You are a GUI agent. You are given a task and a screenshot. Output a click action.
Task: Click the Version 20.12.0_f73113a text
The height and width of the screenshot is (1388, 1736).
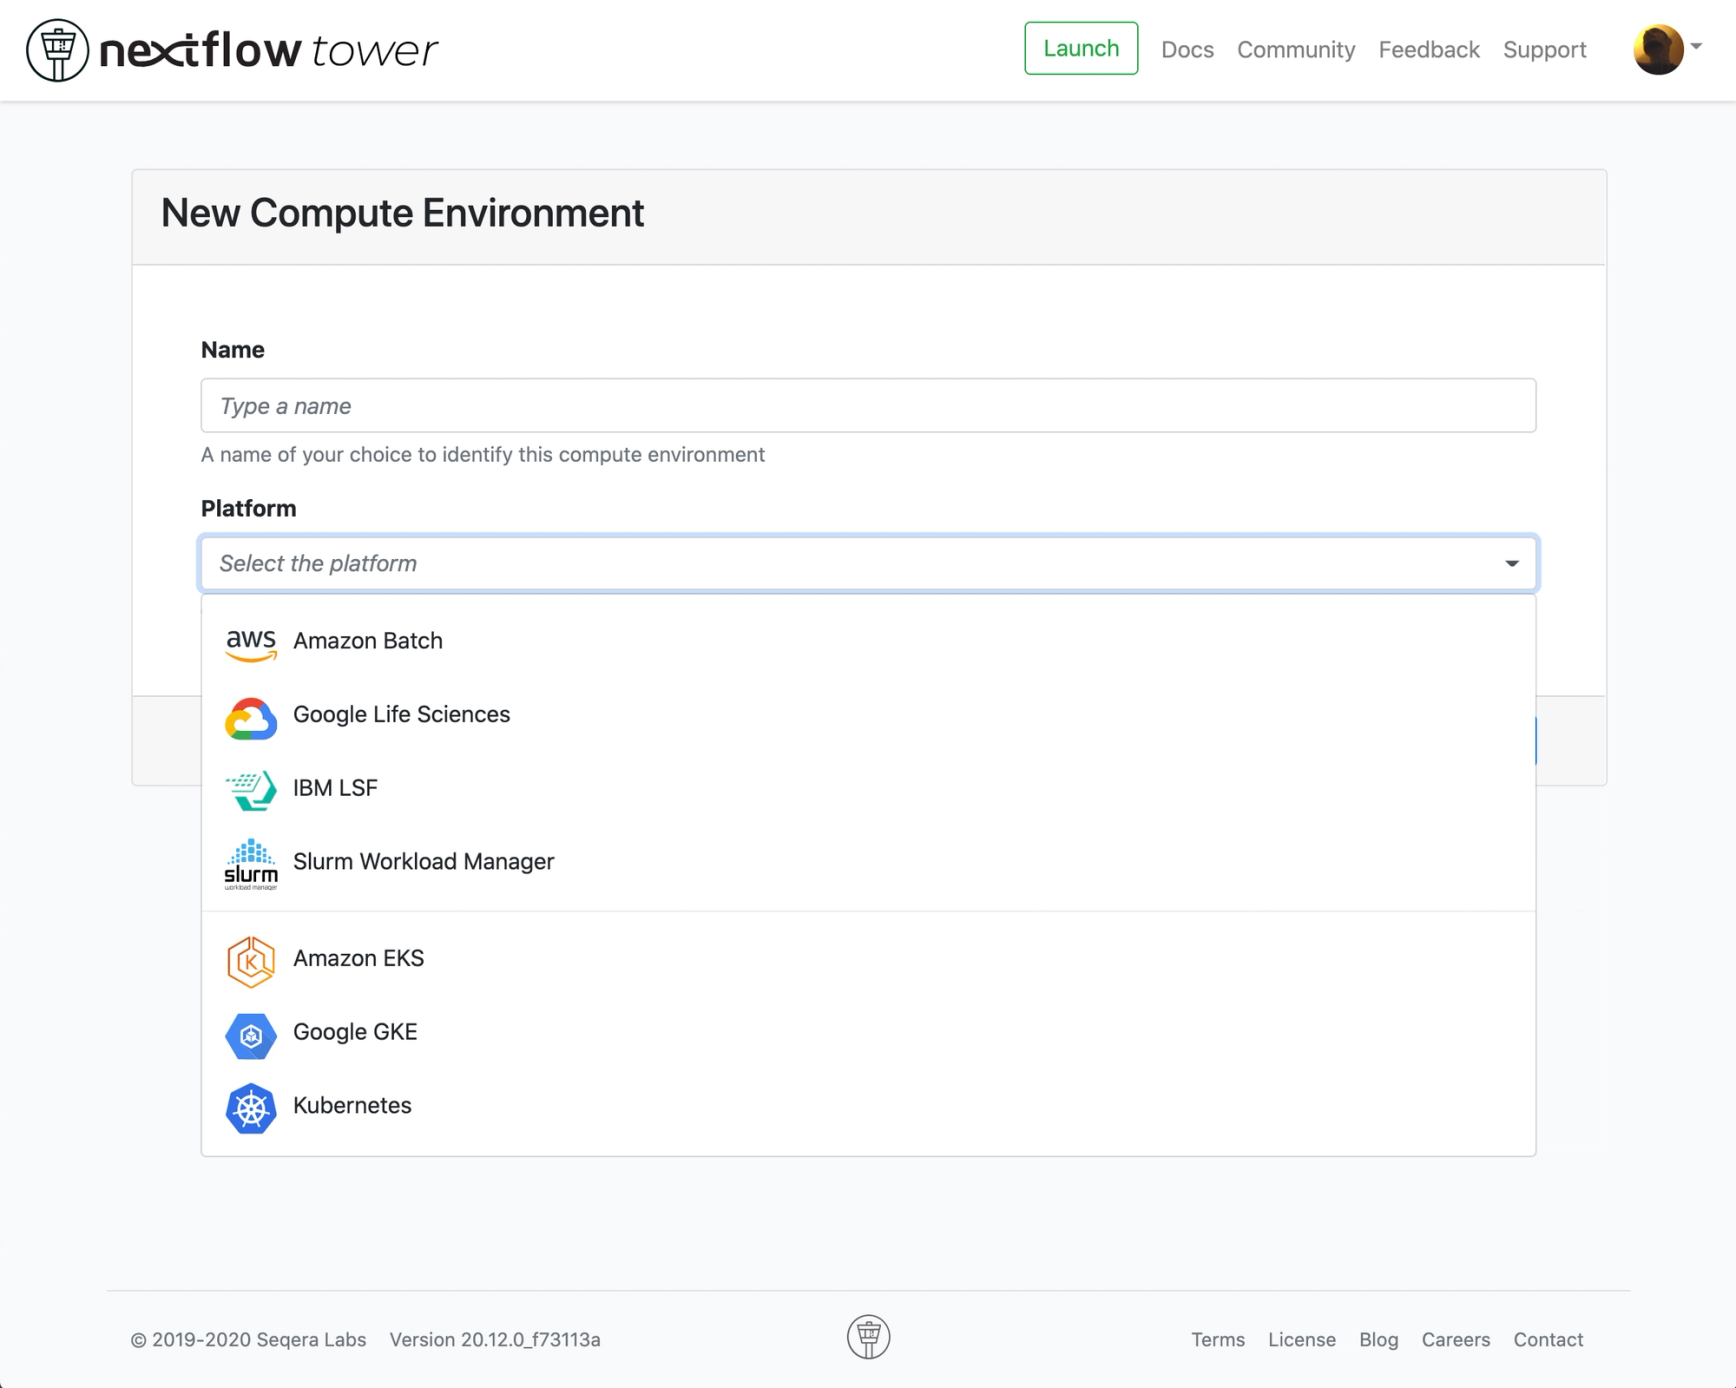(495, 1340)
